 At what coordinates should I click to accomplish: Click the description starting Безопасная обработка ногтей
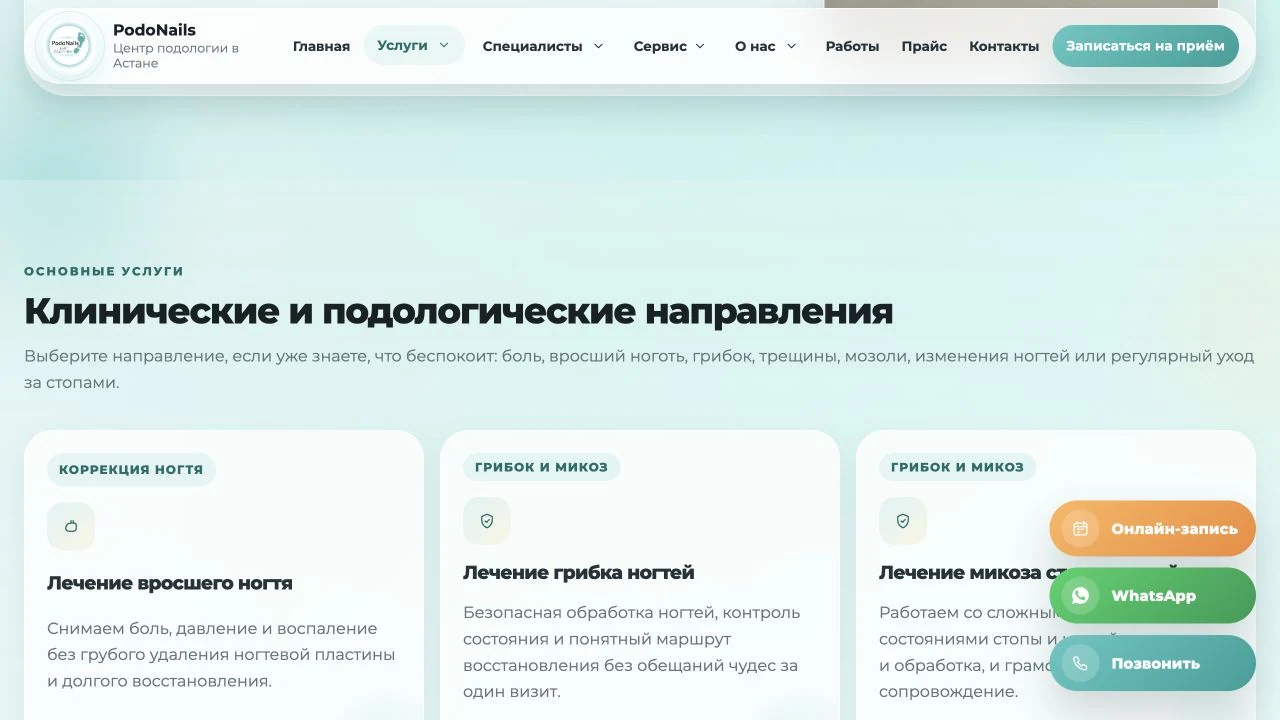(632, 652)
